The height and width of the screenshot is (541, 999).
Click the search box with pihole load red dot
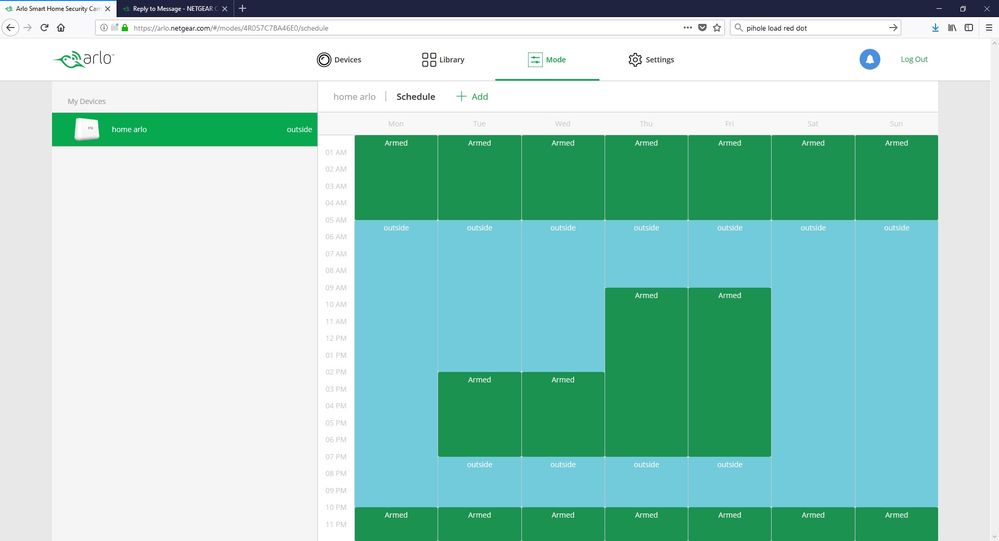coord(816,27)
